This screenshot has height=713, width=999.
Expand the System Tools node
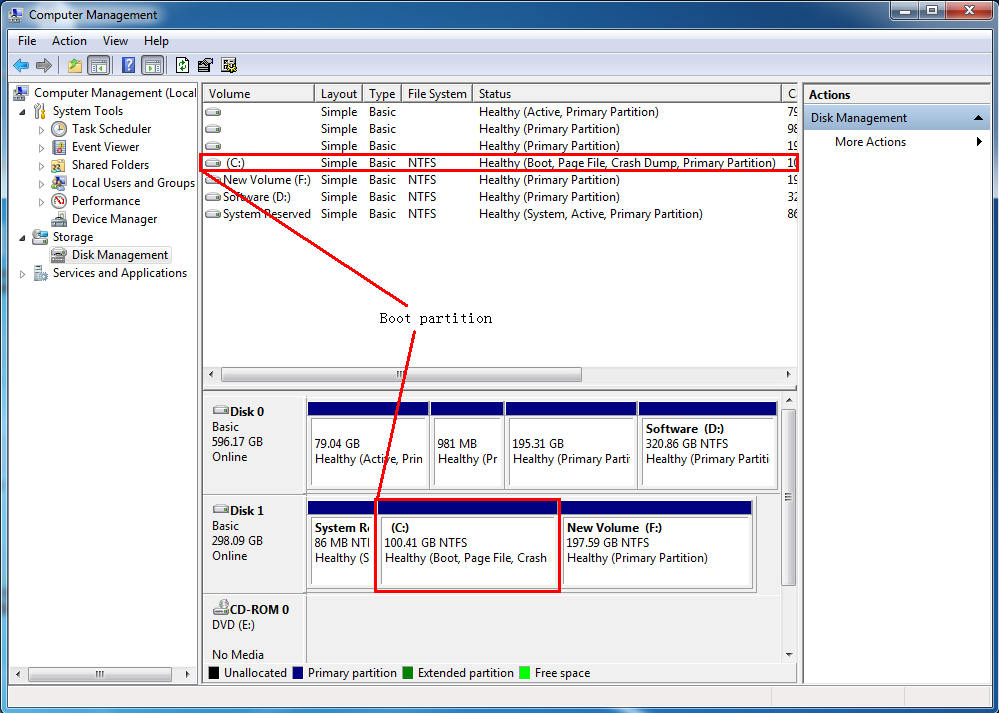[x=22, y=111]
